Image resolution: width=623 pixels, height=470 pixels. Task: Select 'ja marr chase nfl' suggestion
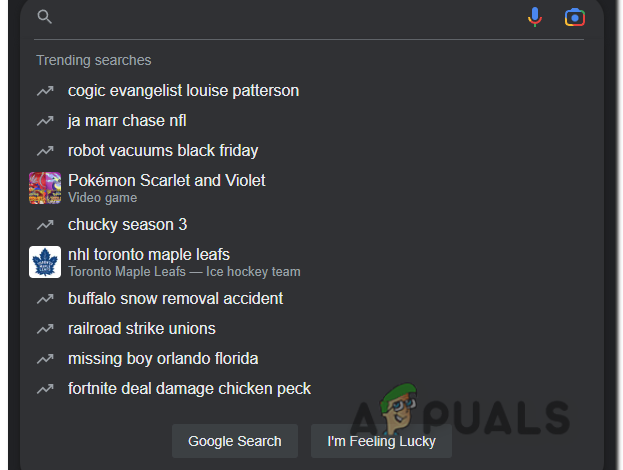click(127, 121)
